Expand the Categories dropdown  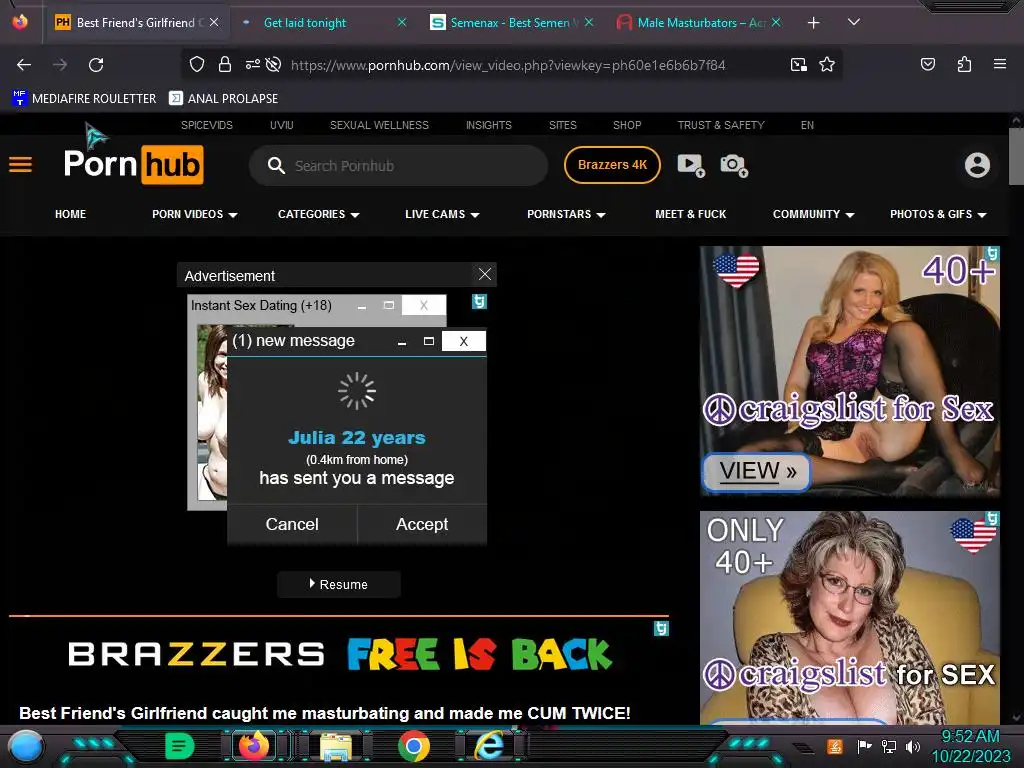point(318,214)
